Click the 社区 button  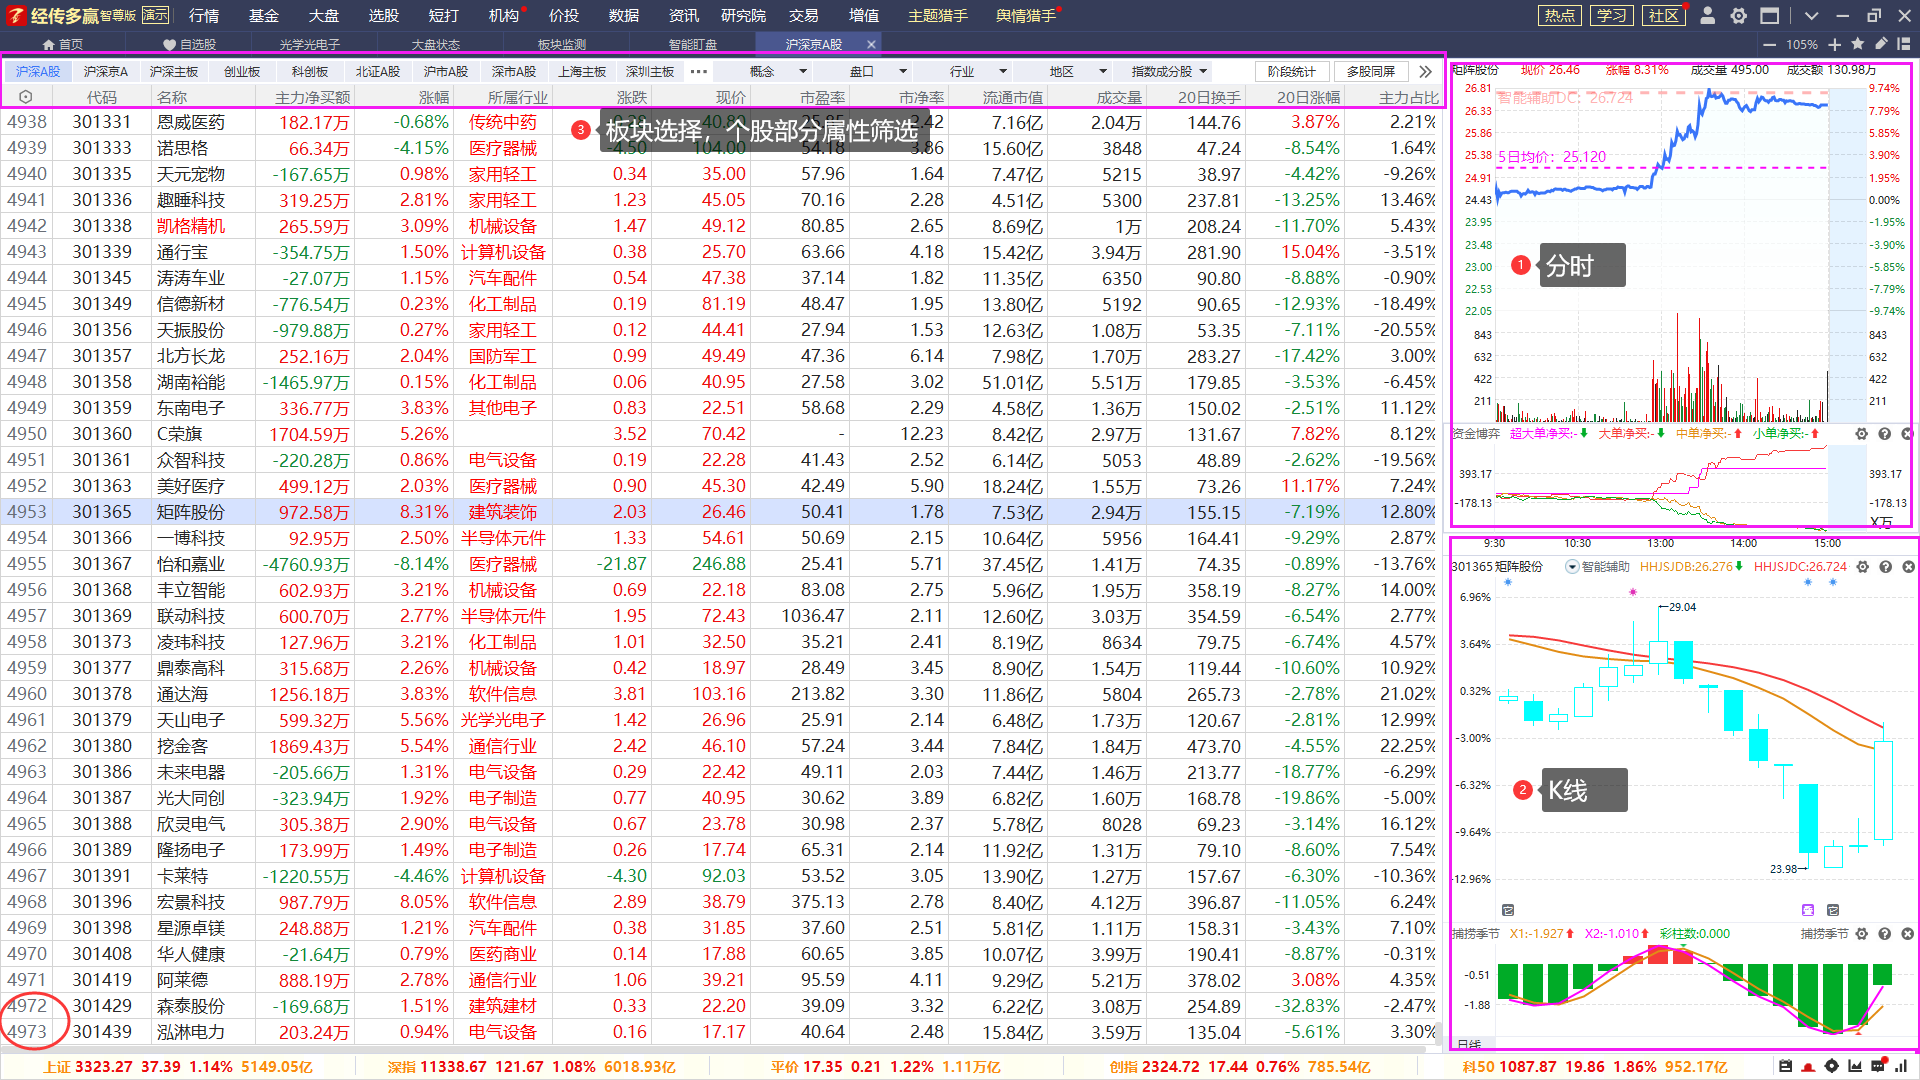(x=1664, y=15)
